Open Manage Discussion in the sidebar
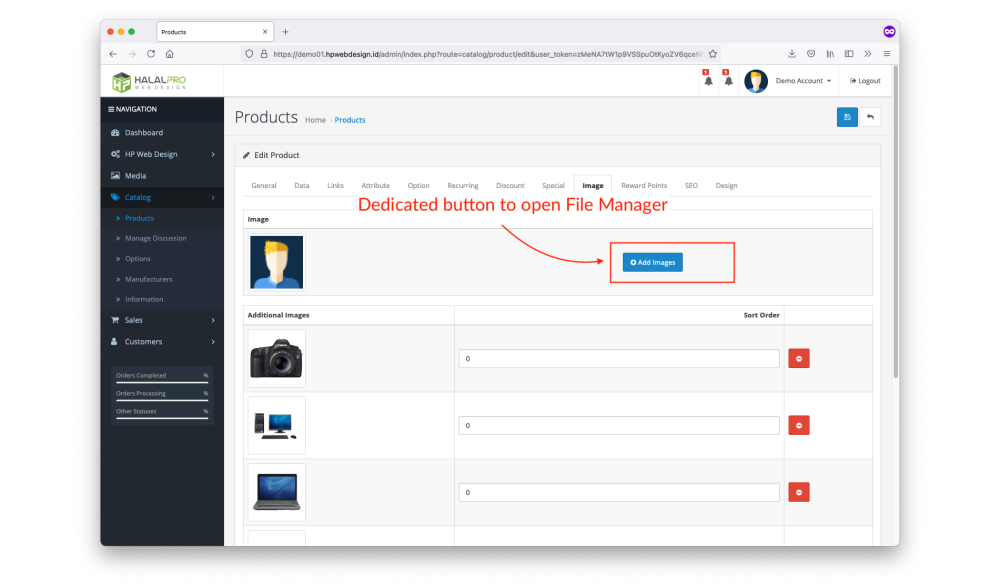 (x=155, y=238)
